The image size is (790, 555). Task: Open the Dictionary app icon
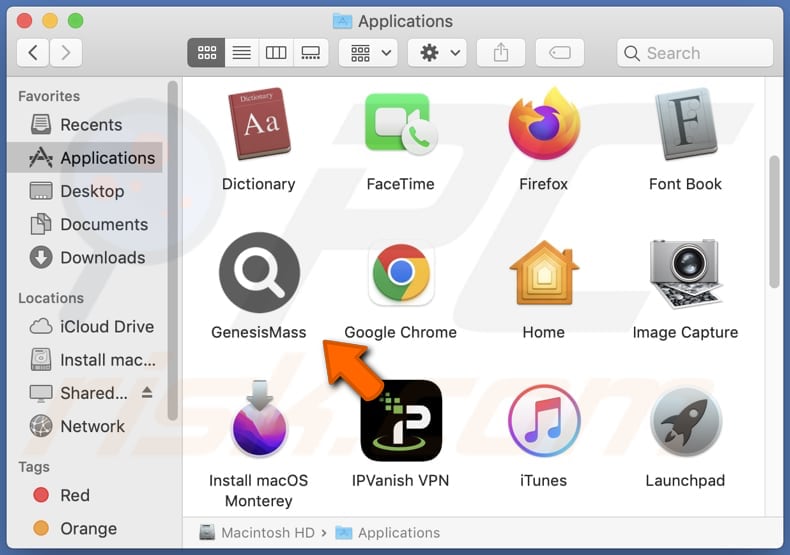pos(259,124)
